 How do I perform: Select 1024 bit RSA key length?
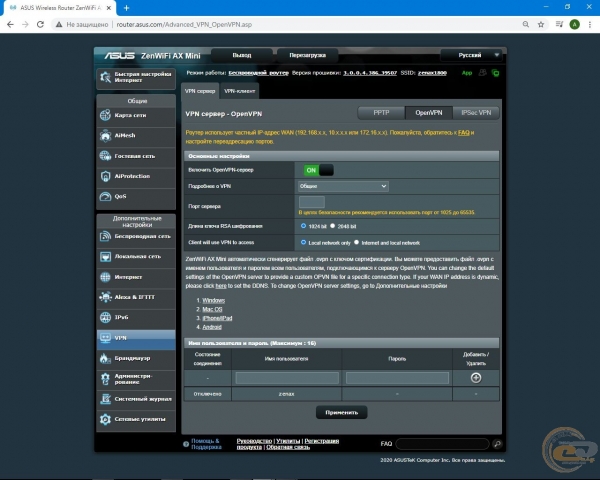[303, 226]
